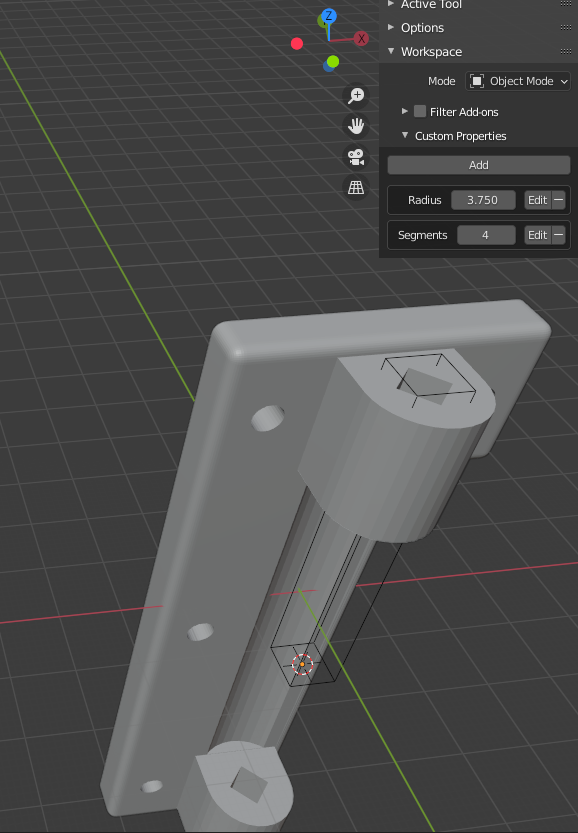This screenshot has width=578, height=833.
Task: Click Edit button next to Segments
Action: tap(538, 235)
